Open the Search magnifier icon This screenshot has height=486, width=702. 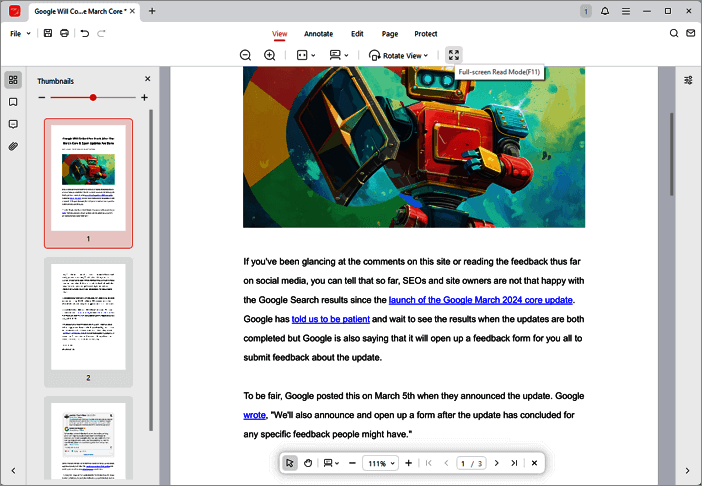click(674, 33)
